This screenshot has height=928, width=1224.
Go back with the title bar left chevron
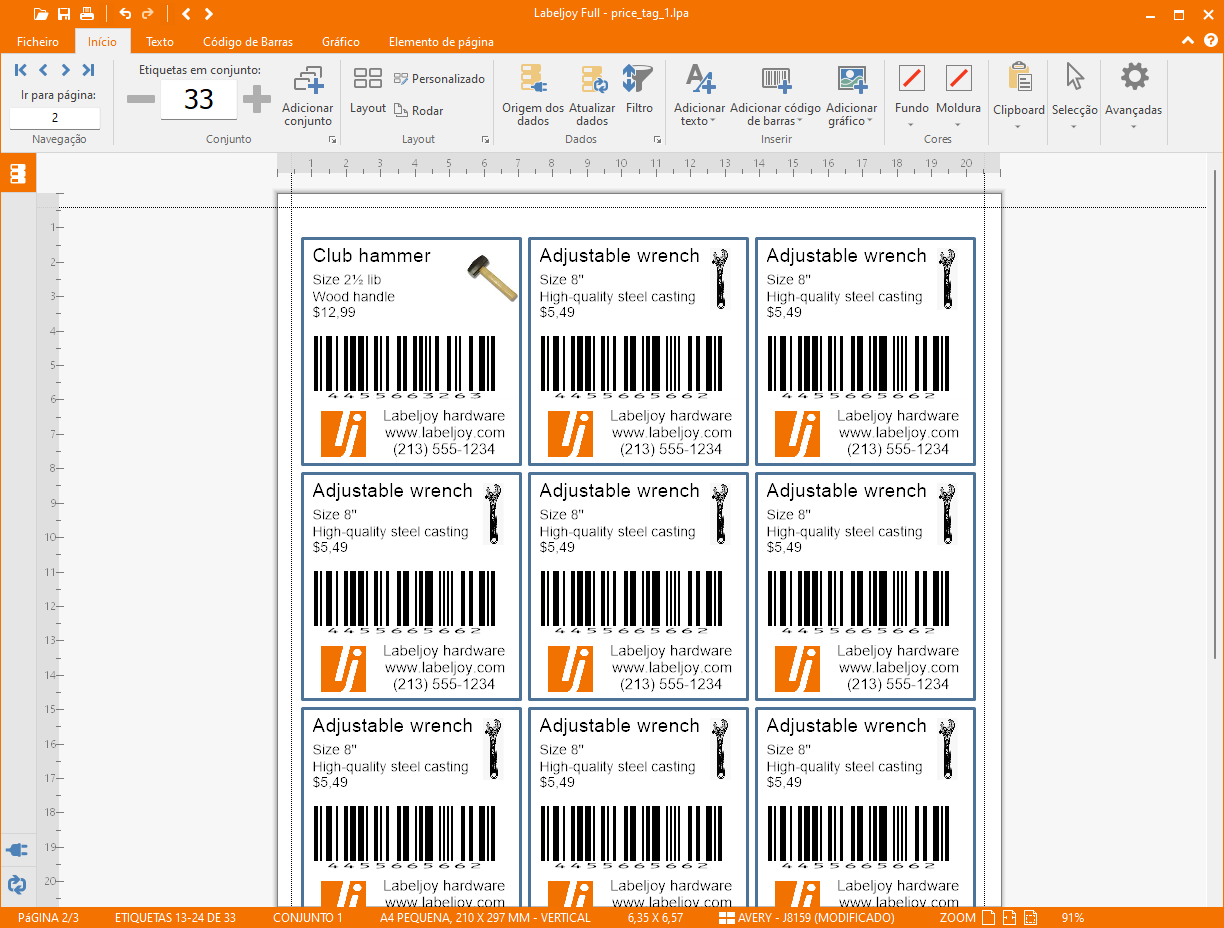(x=186, y=14)
